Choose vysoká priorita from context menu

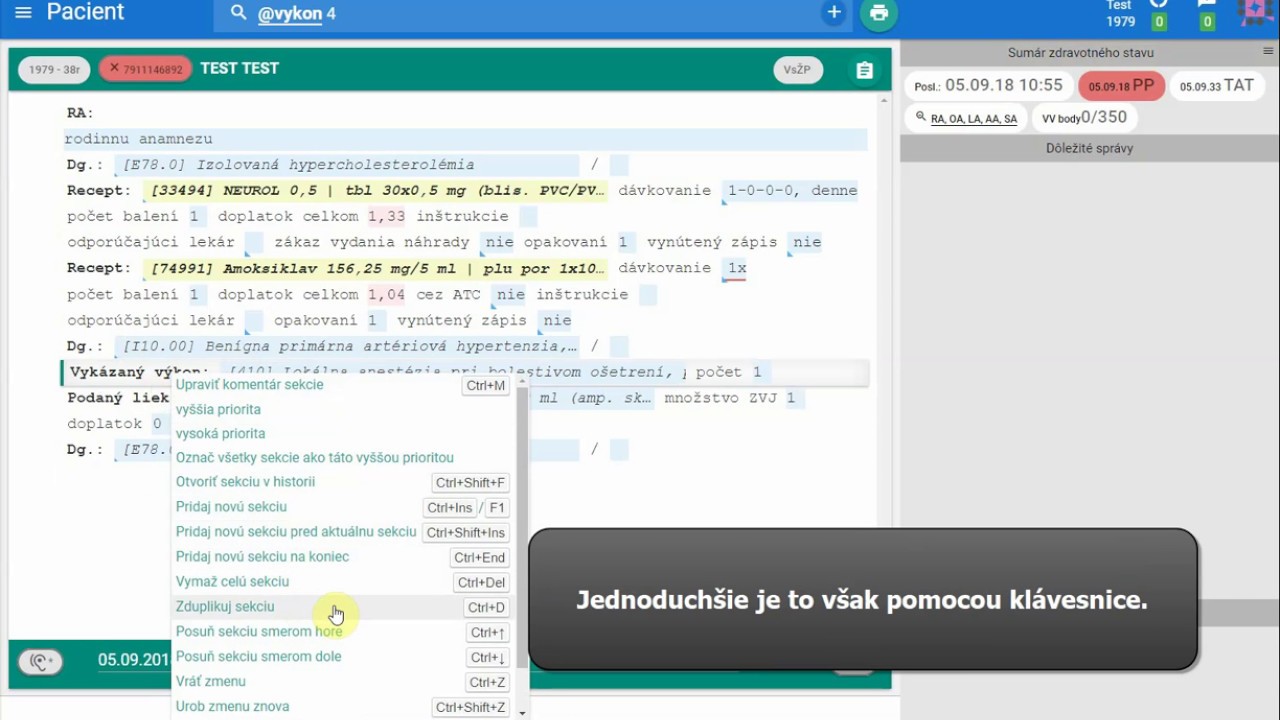tap(344, 434)
